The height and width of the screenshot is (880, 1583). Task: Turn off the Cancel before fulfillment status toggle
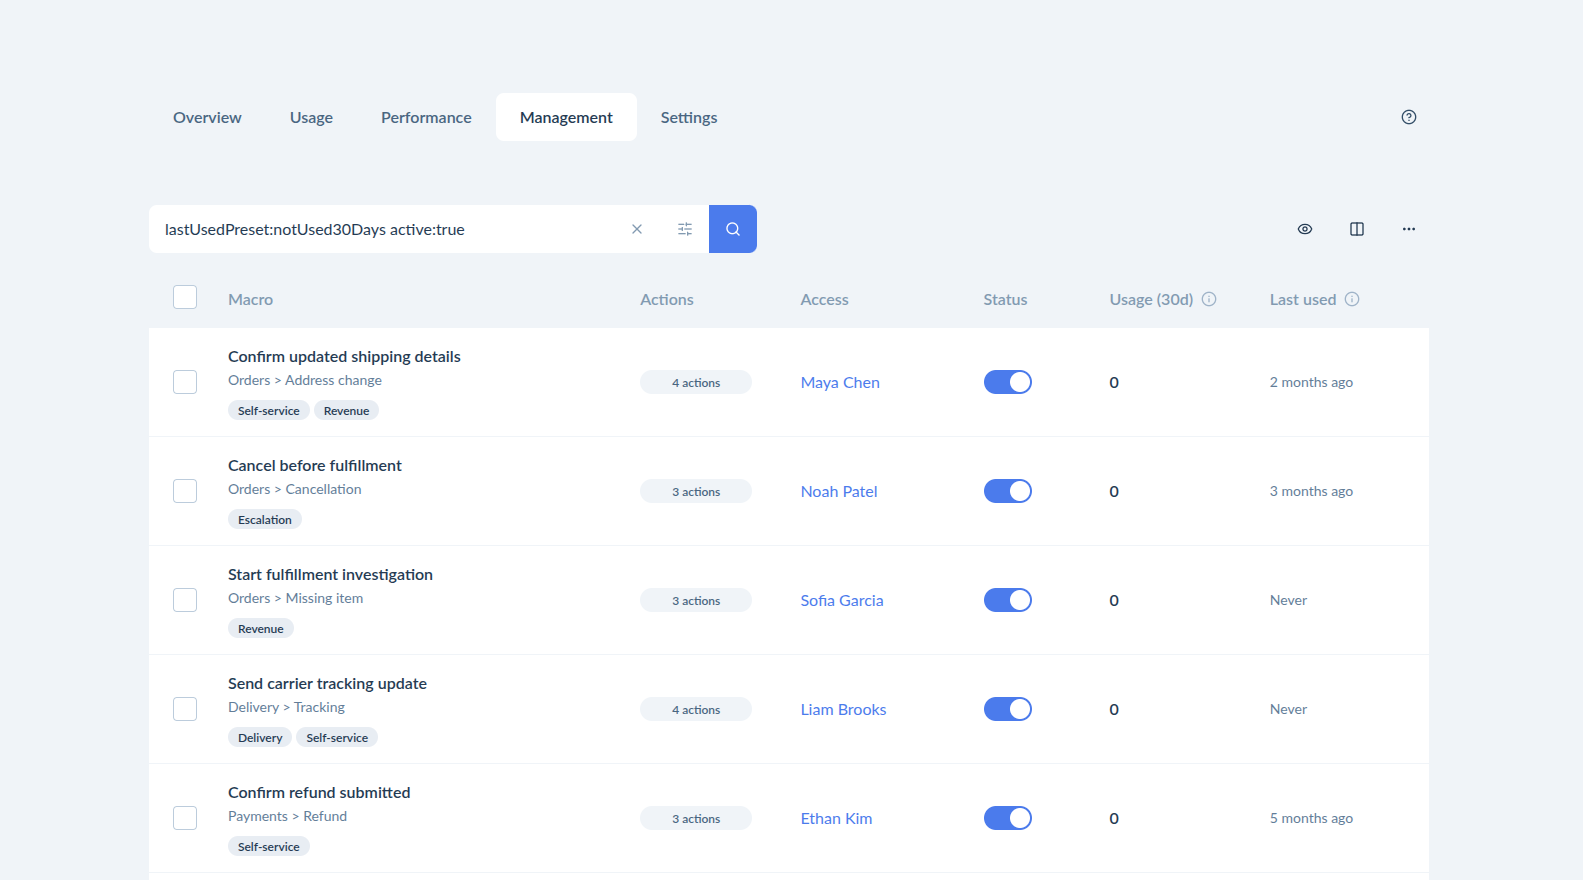(1008, 491)
